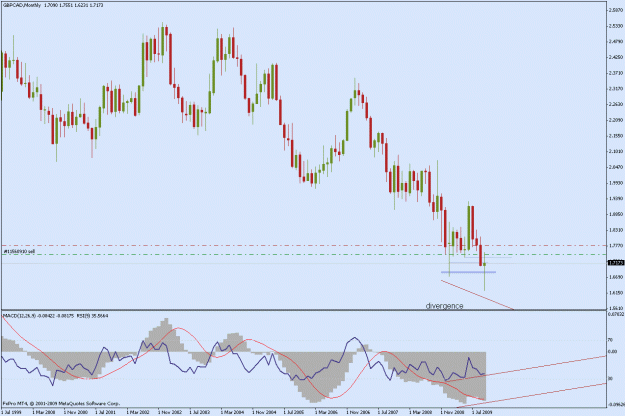This screenshot has height=416, width=625.
Task: Click the '1 Jul 2007' date label
Action: [388, 412]
